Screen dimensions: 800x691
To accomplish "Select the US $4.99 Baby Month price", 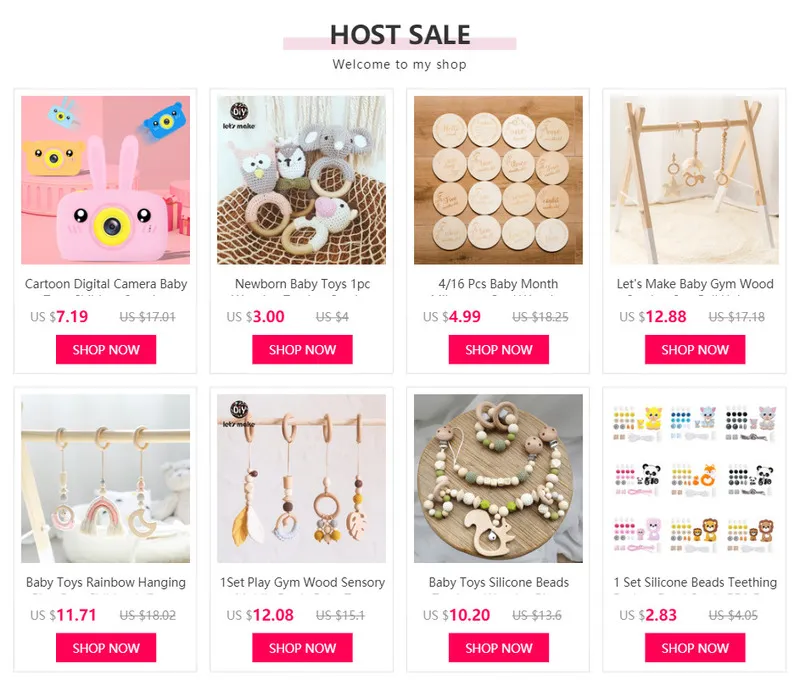I will tap(452, 316).
